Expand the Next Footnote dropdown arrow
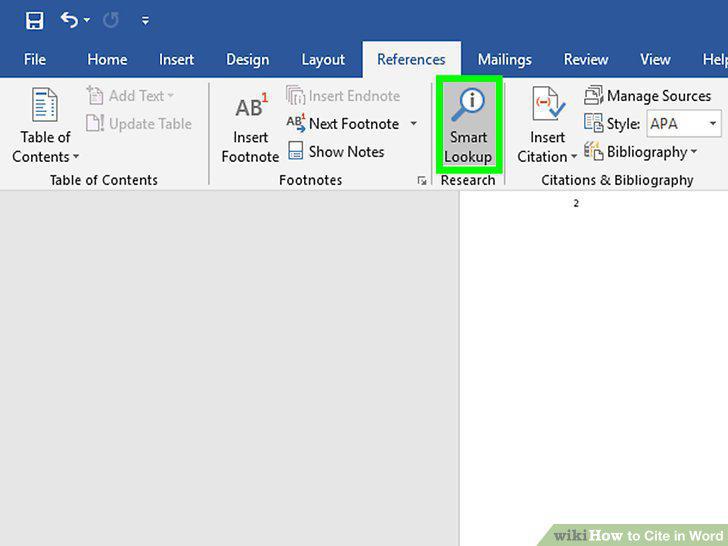Viewport: 728px width, 546px height. 413,124
